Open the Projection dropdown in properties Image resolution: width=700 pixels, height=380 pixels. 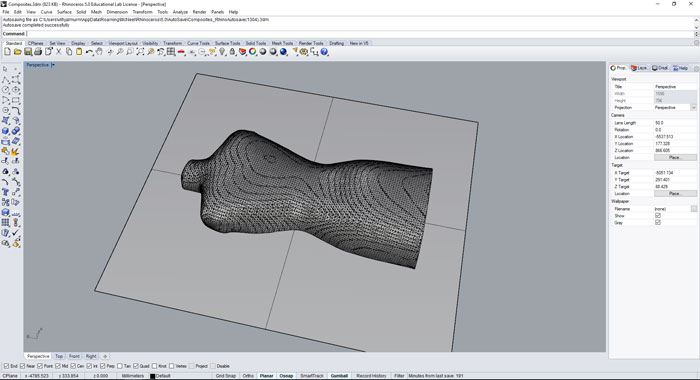693,108
